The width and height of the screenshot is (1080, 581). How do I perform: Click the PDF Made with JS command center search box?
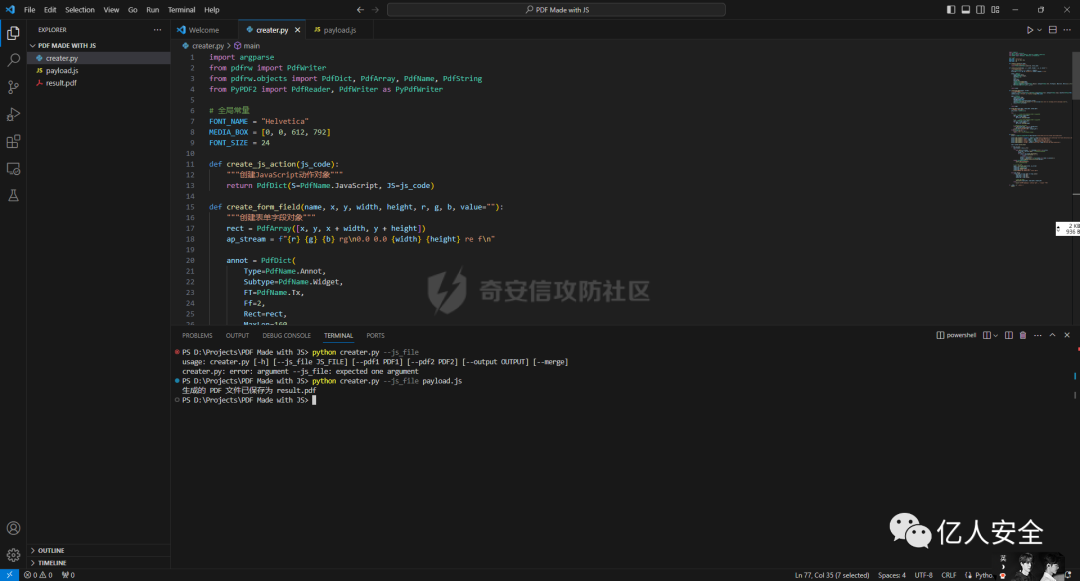click(556, 10)
